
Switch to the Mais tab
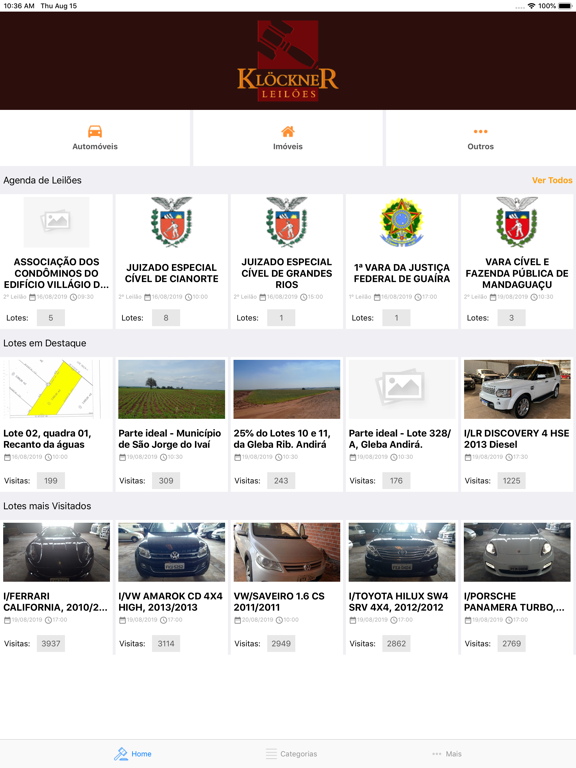454,754
